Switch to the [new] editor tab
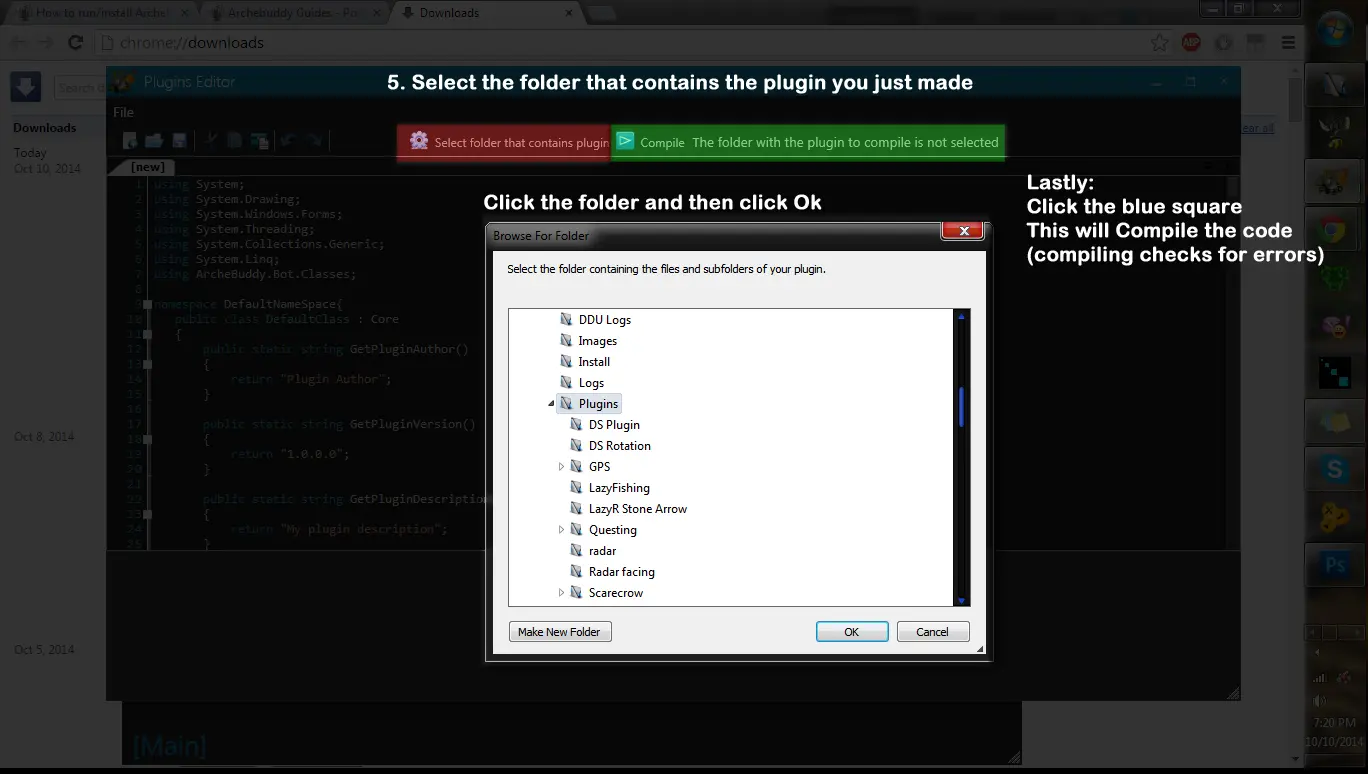Screen dimensions: 1368x774 click(148, 167)
